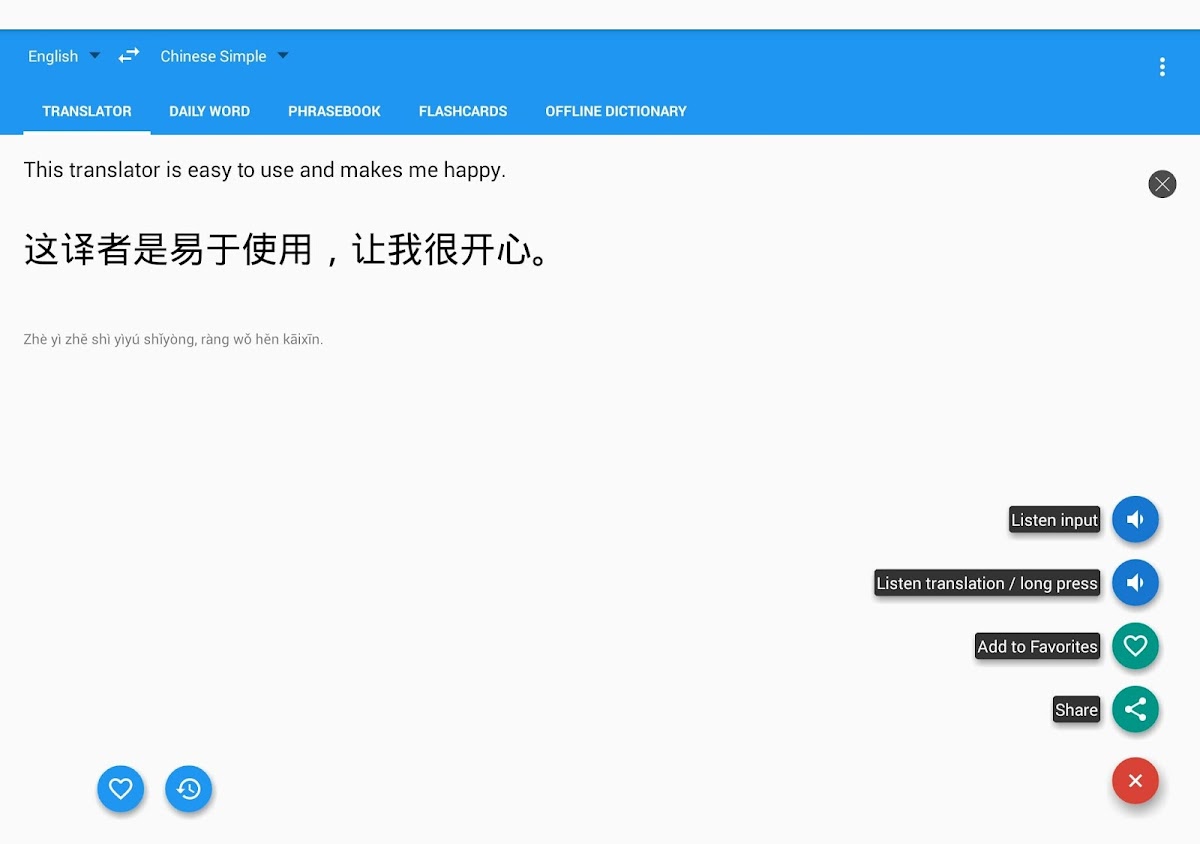Clear the input text with the X icon
Image resolution: width=1200 pixels, height=844 pixels.
coord(1161,184)
